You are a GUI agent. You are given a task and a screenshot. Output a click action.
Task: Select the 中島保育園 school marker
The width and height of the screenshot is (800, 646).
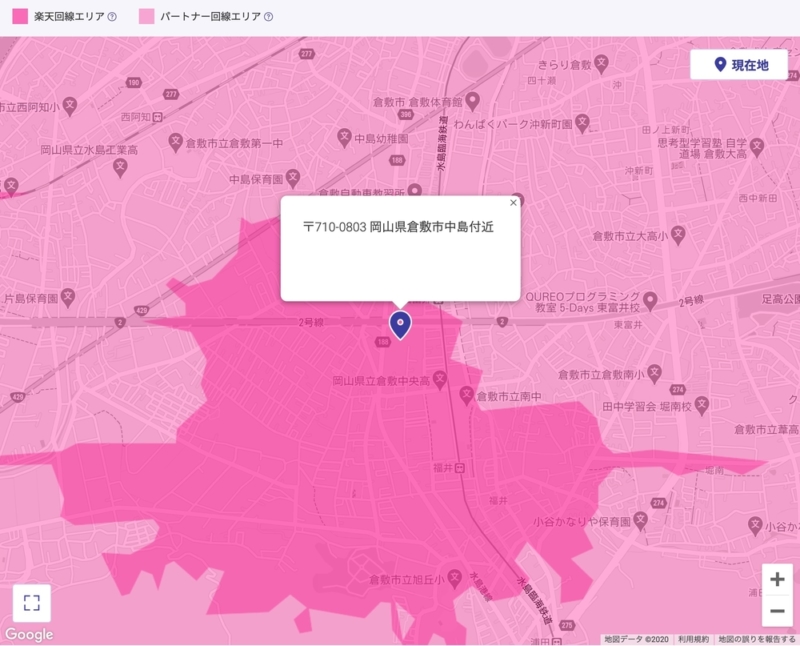pos(292,178)
